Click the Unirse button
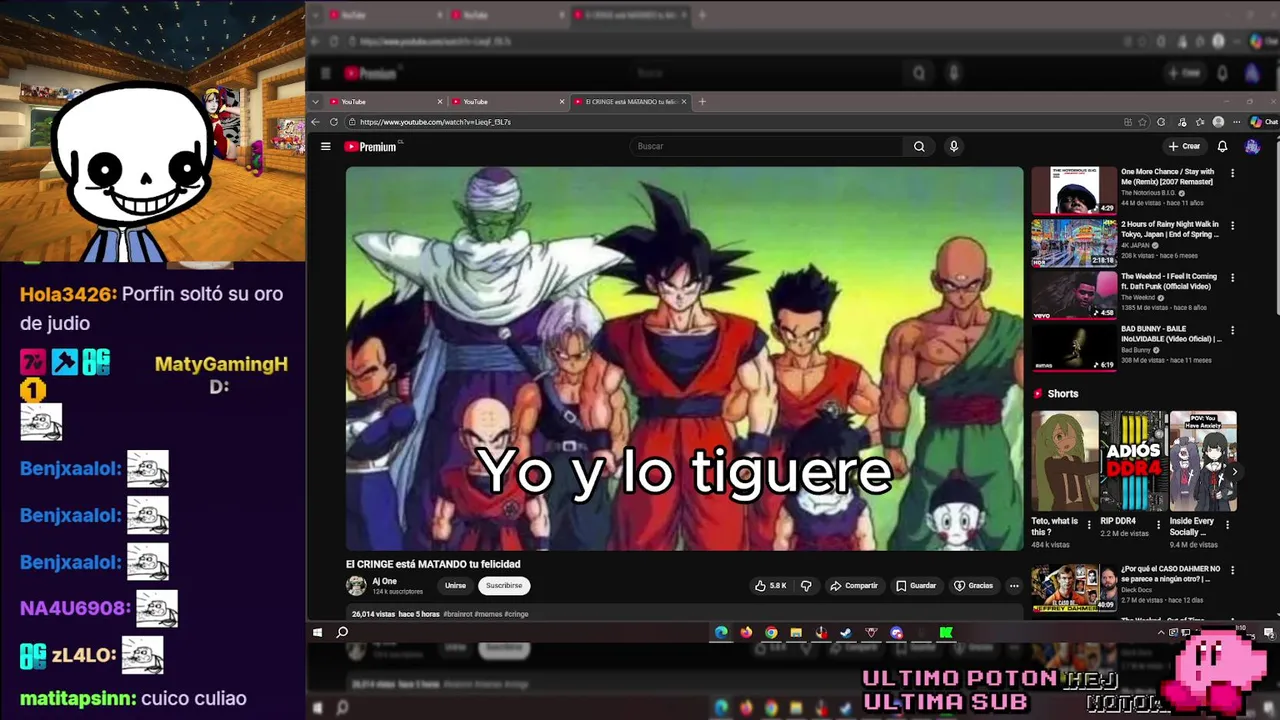Screen dimensions: 1280x720 click(455, 586)
